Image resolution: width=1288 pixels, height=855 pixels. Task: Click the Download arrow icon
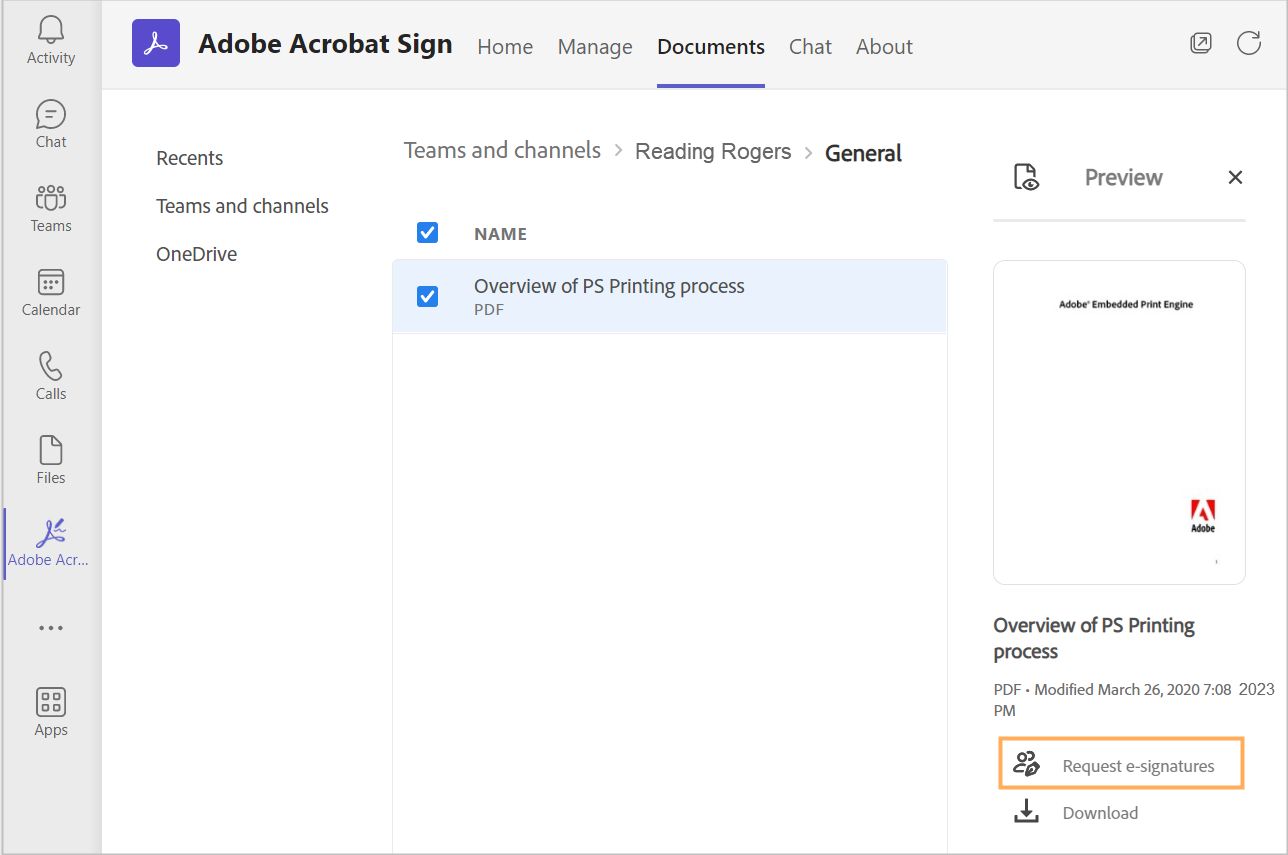click(1027, 812)
